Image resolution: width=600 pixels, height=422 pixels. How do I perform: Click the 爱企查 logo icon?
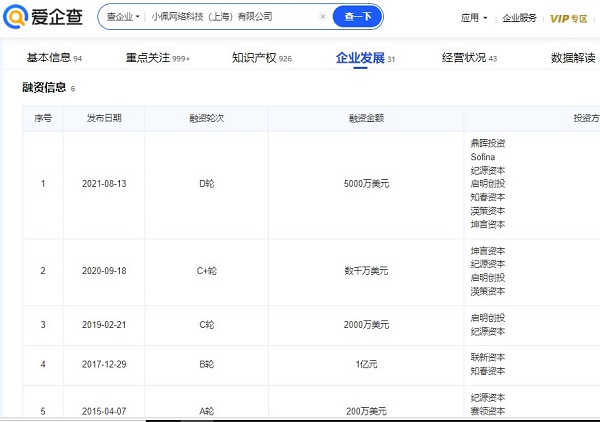click(15, 16)
